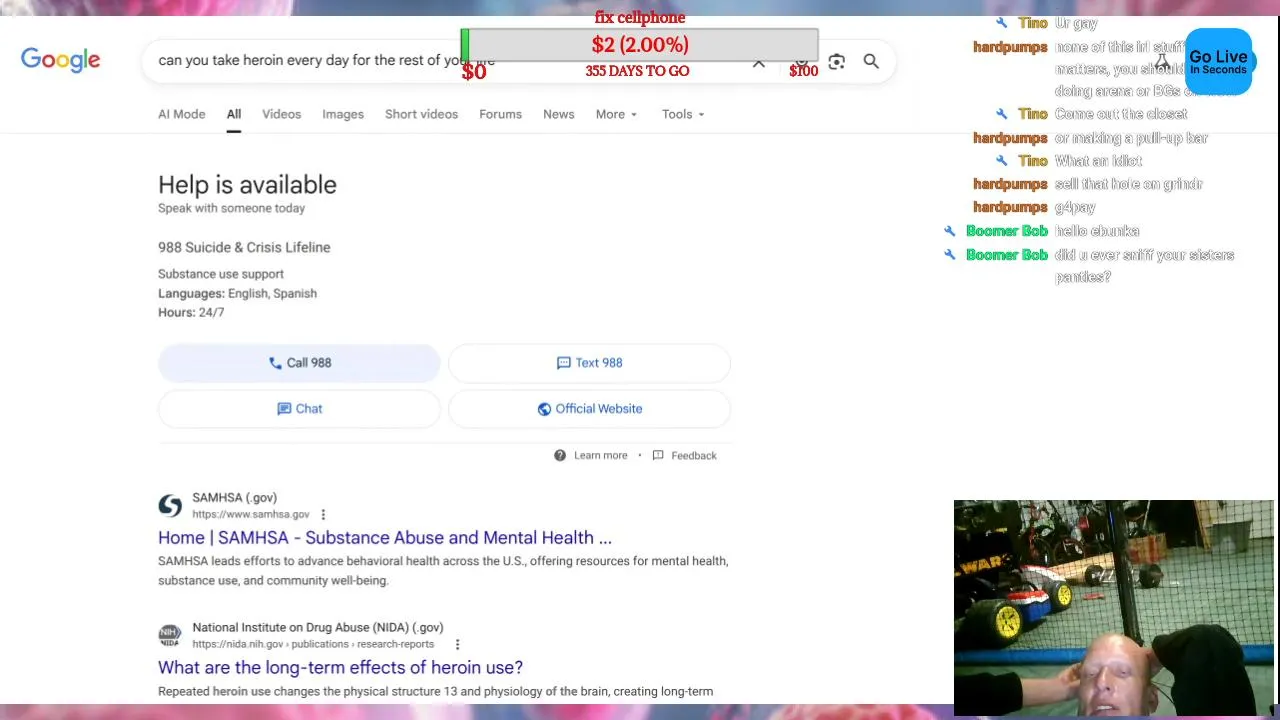Viewport: 1280px width, 720px height.
Task: Click the magnifying glass search icon
Action: point(871,62)
